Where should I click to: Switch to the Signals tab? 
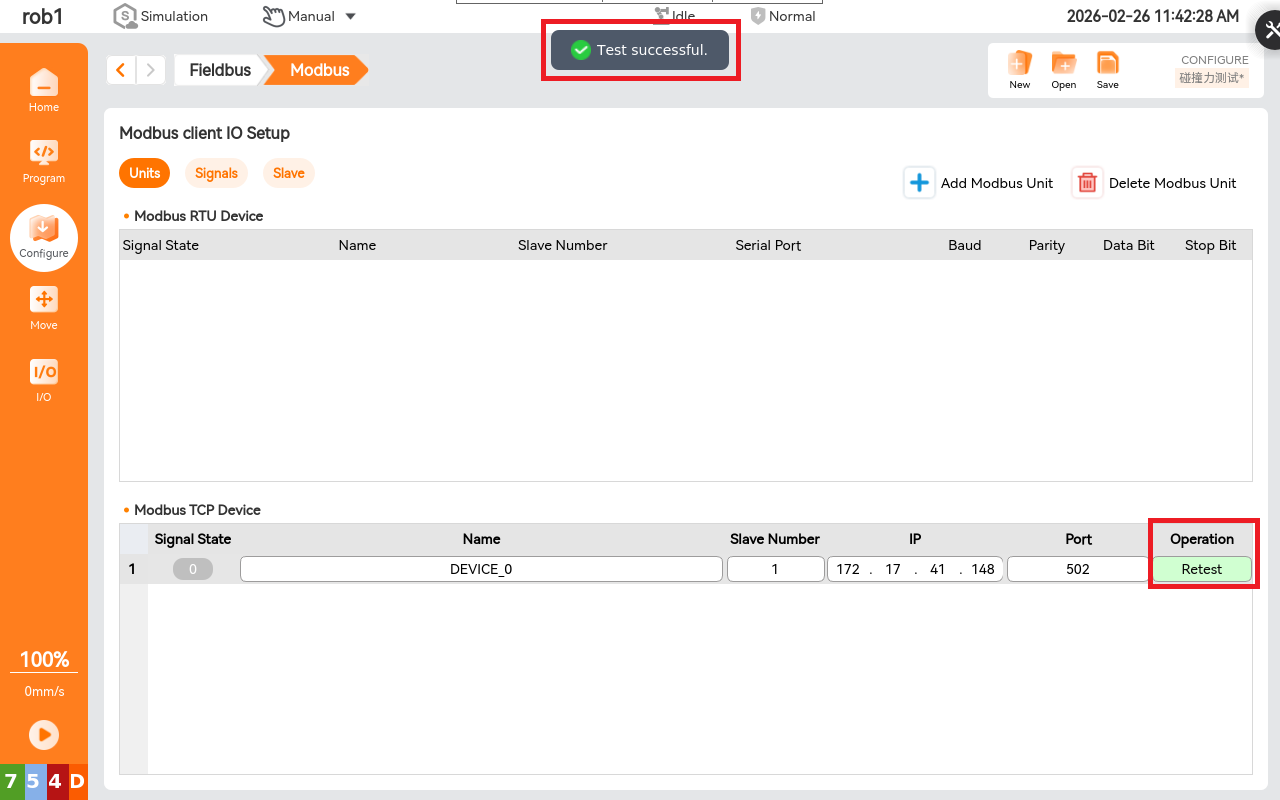(x=216, y=173)
